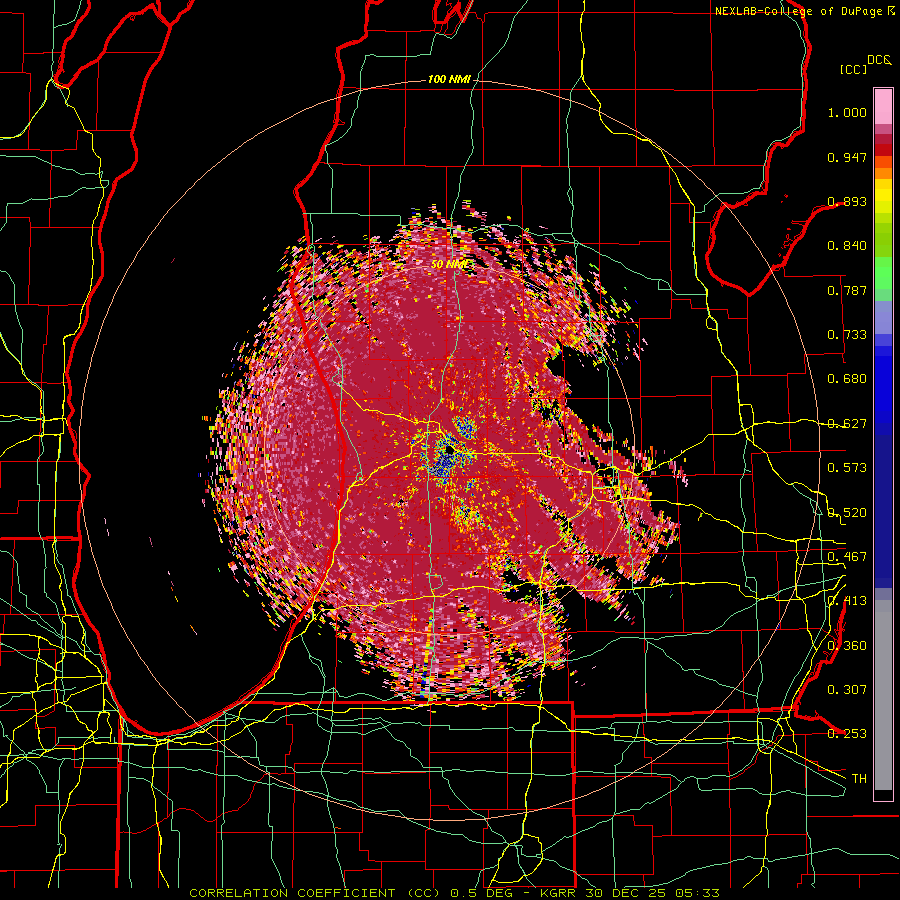
Task: Click the DC label above the color bar
Action: point(879,60)
